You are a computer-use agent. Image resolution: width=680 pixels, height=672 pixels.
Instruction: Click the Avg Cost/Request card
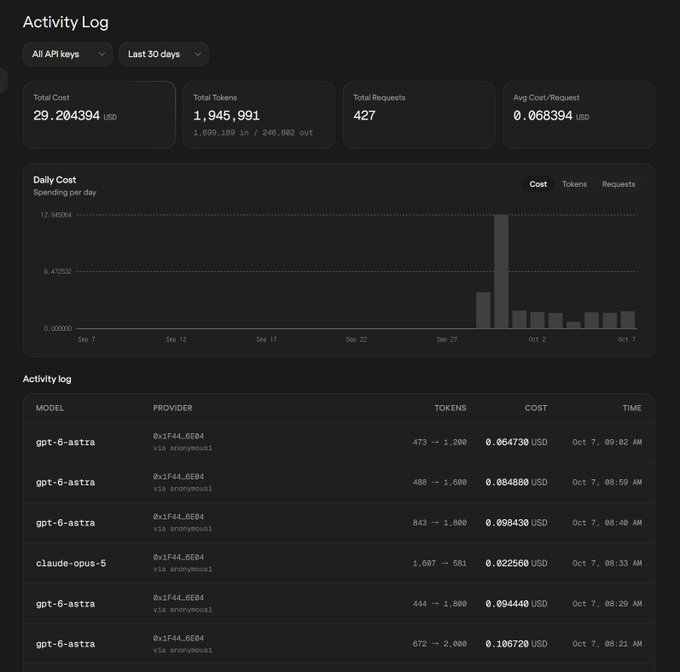pos(579,115)
